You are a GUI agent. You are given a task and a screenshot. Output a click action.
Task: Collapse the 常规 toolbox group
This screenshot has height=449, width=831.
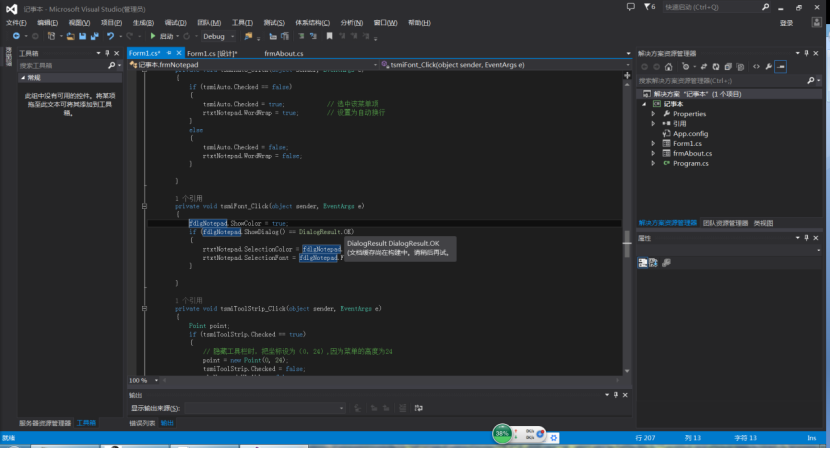tap(23, 77)
